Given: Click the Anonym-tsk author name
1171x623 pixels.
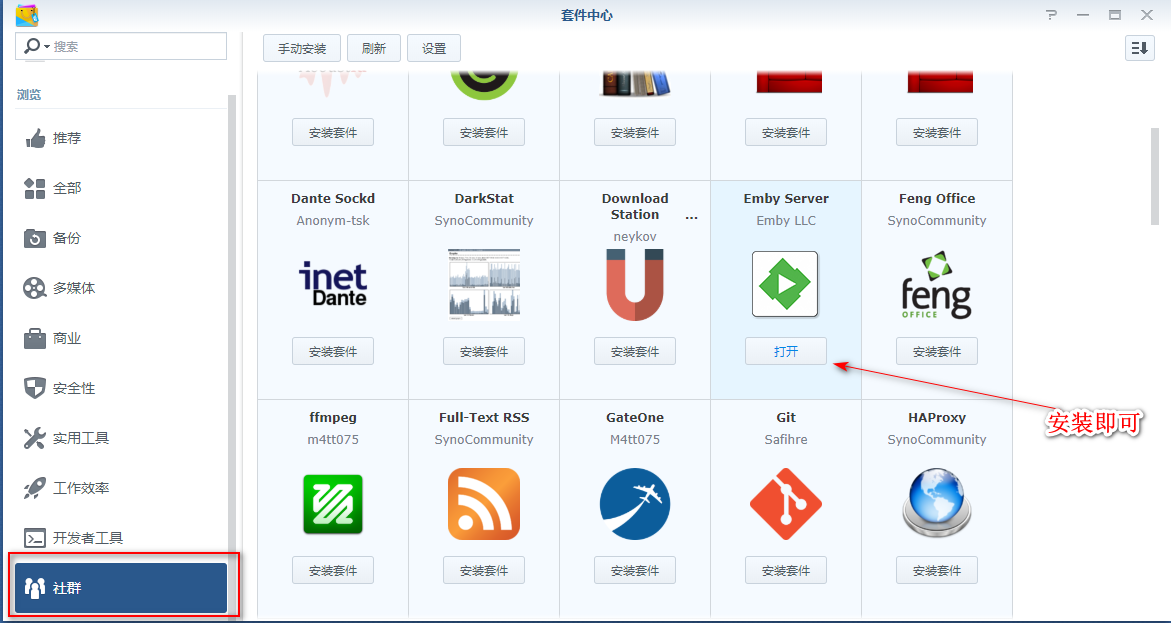Looking at the screenshot, I should pos(333,220).
